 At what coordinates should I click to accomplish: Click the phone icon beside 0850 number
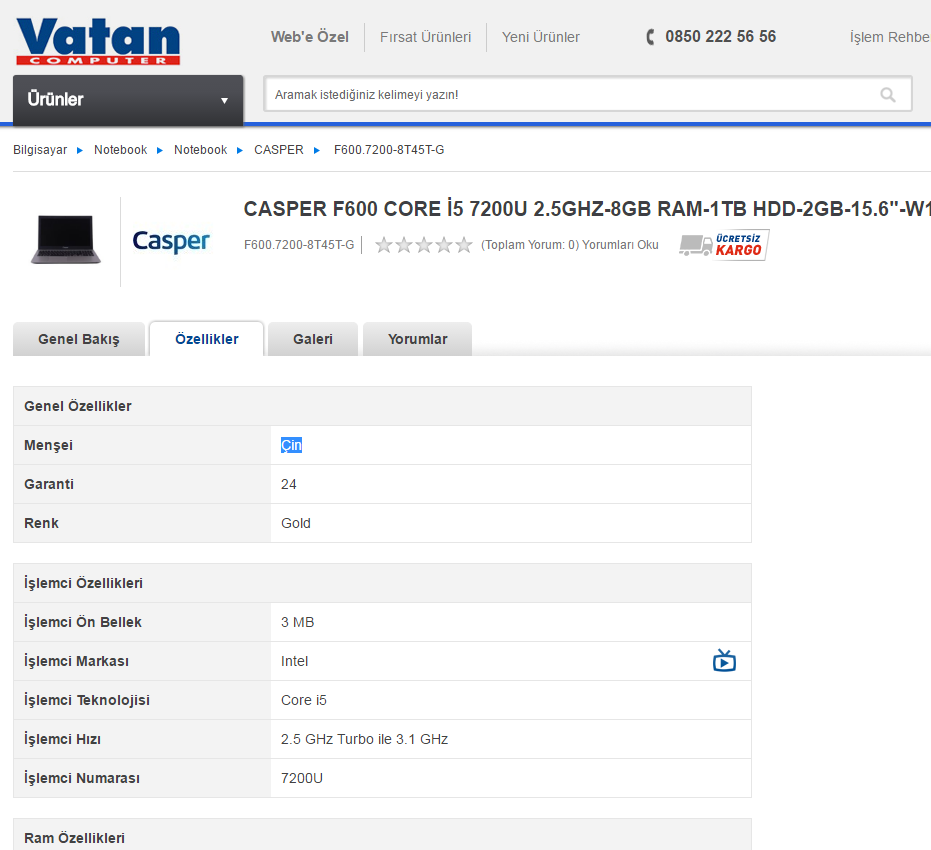click(x=651, y=37)
